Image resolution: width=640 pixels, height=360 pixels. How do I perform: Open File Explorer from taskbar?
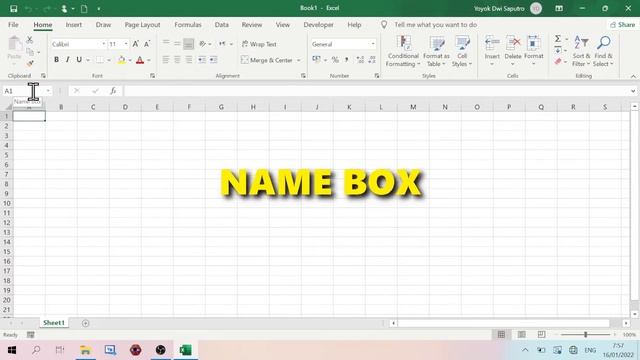click(85, 350)
